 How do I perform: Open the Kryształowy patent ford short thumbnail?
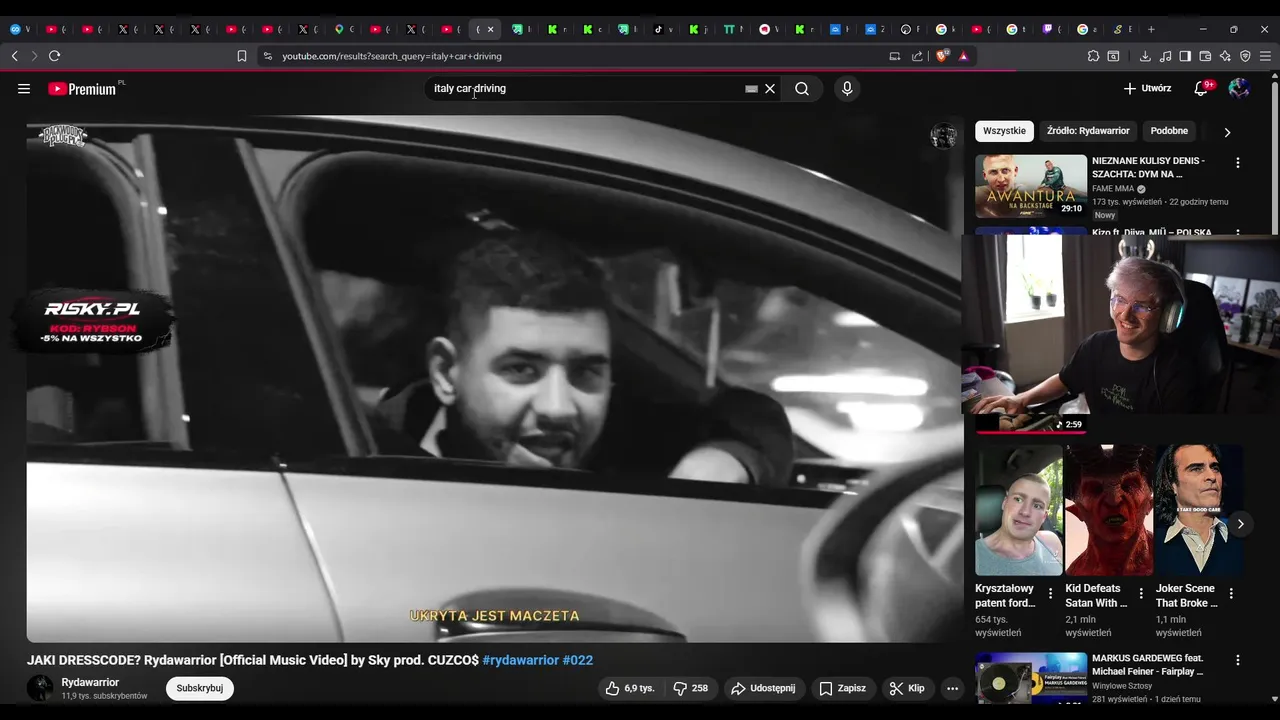tap(1019, 510)
